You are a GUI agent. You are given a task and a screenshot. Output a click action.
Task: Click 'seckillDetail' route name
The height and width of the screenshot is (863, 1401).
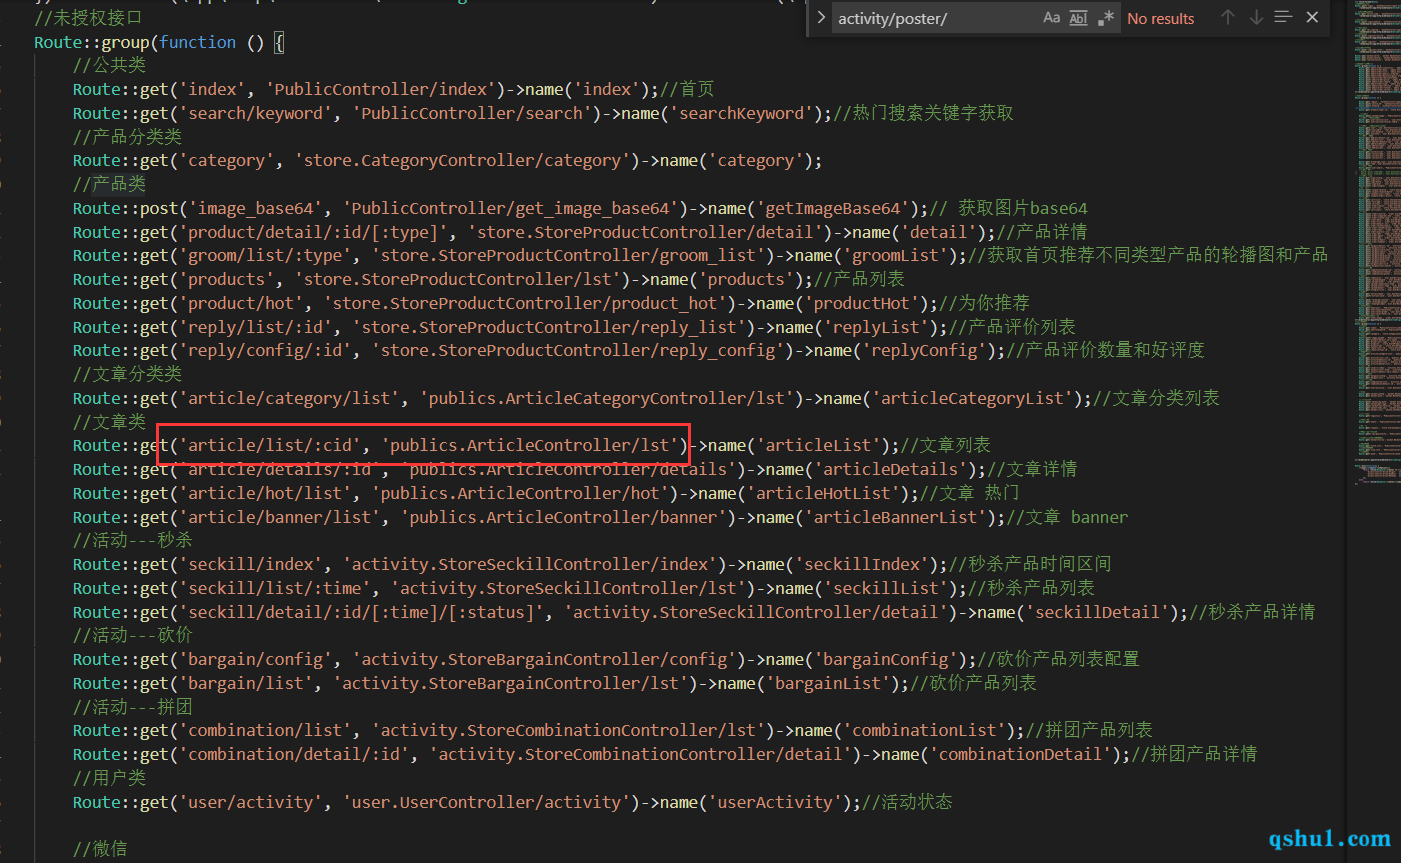pos(1097,612)
